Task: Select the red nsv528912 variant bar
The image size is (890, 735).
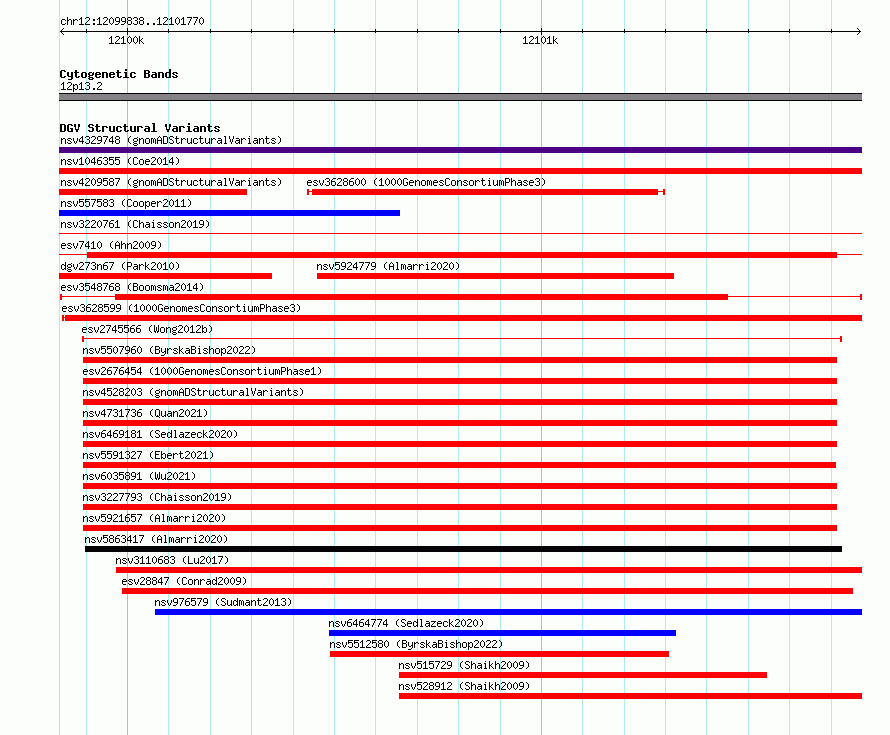Action: [x=631, y=696]
